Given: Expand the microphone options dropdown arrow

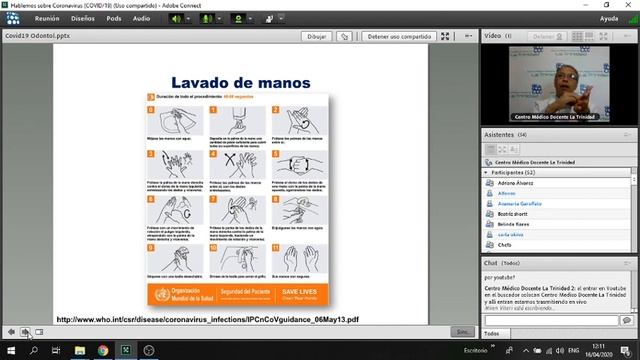Looking at the screenshot, I should click(x=219, y=19).
